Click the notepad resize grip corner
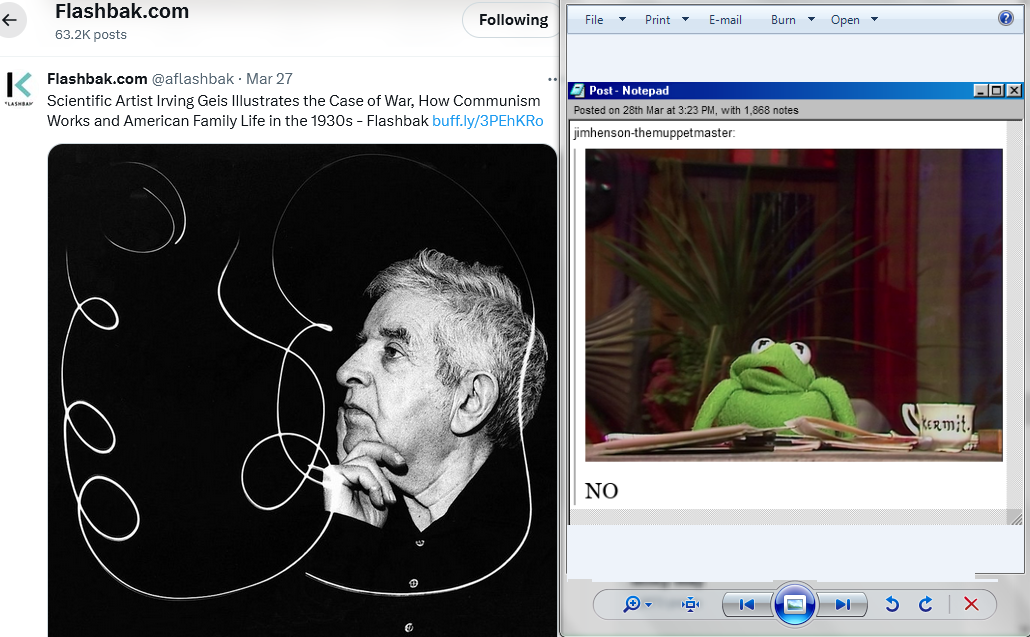1030x637 pixels. tap(1016, 519)
